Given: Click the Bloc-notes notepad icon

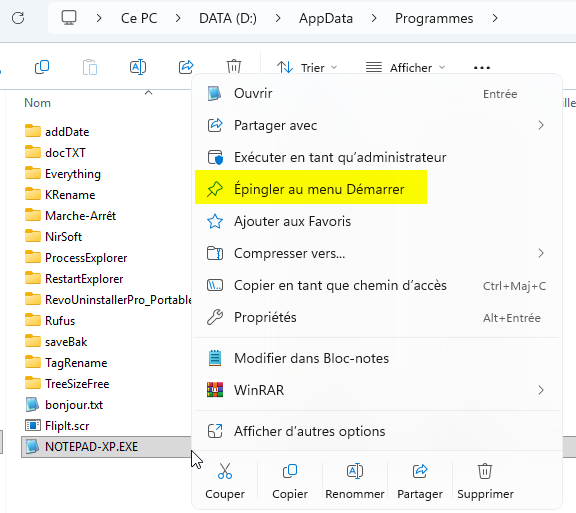Looking at the screenshot, I should pos(215,358).
